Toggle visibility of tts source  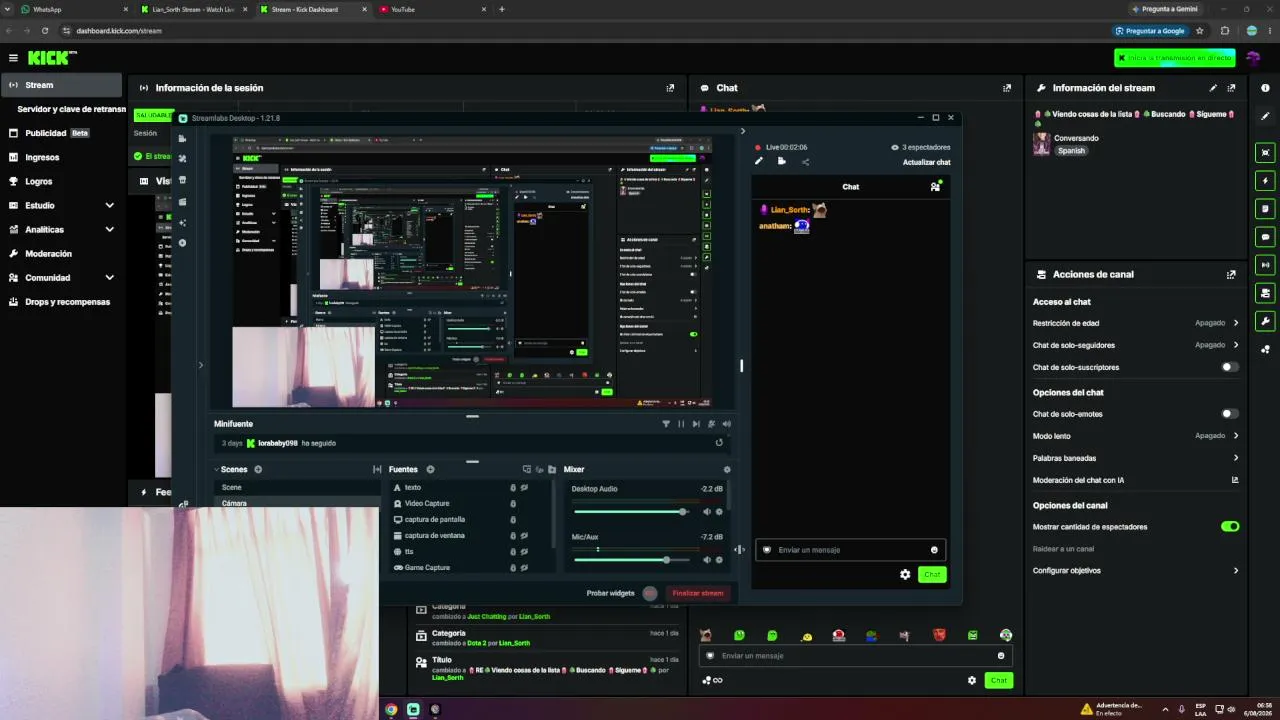pyautogui.click(x=524, y=551)
